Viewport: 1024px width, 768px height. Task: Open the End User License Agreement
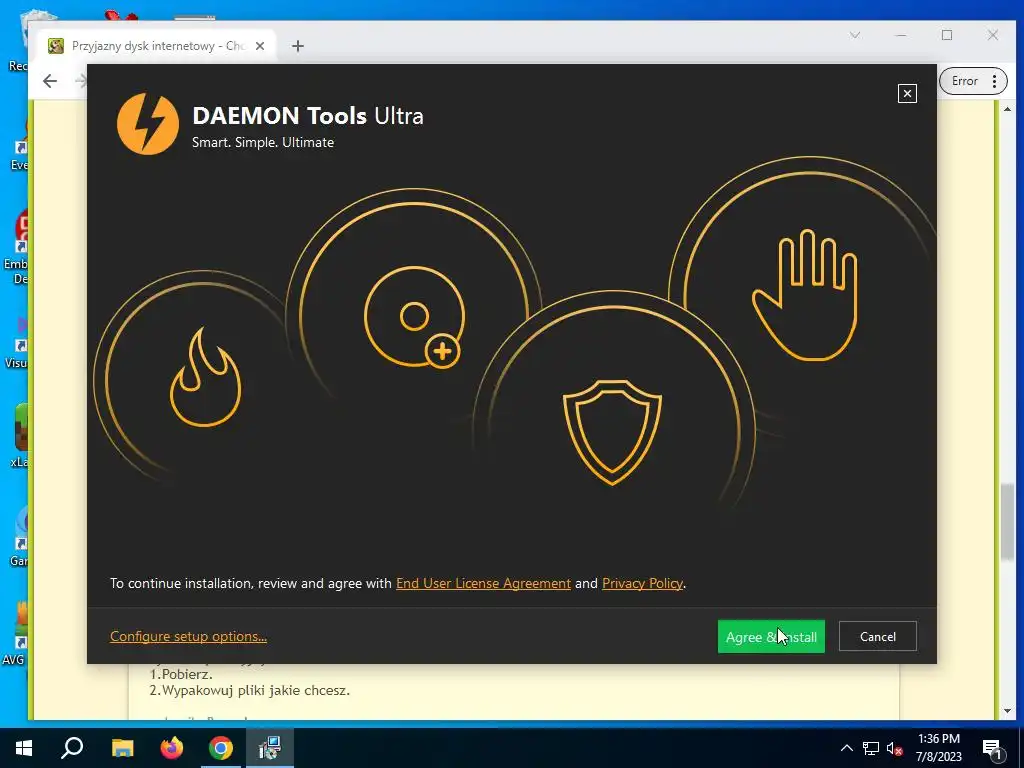pos(483,583)
